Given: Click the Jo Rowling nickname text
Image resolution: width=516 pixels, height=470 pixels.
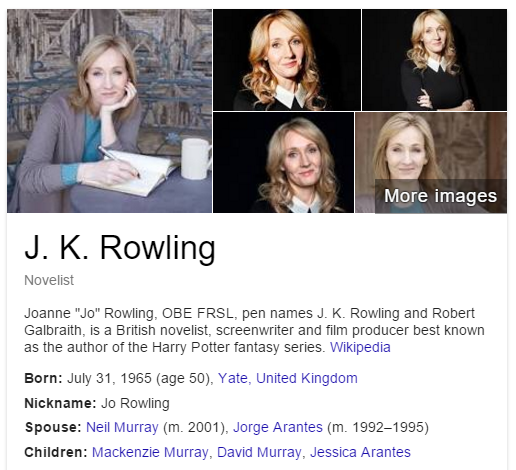Looking at the screenshot, I should (x=135, y=403).
